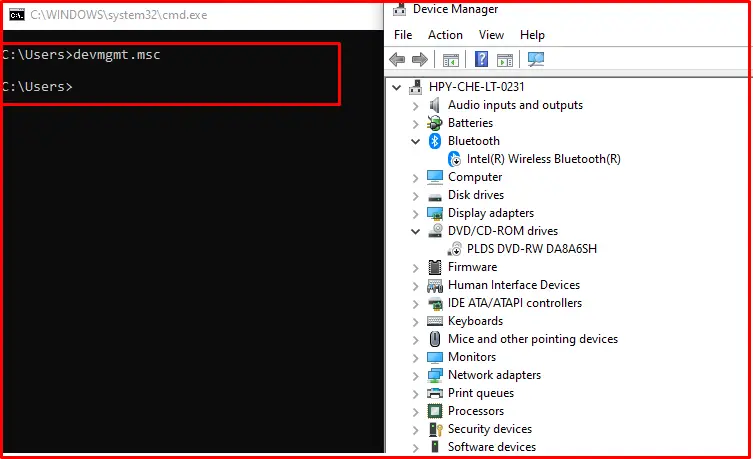Expand the IDE ATA/ATAPI controllers category
Screen dimensions: 753x459
[x=415, y=304]
